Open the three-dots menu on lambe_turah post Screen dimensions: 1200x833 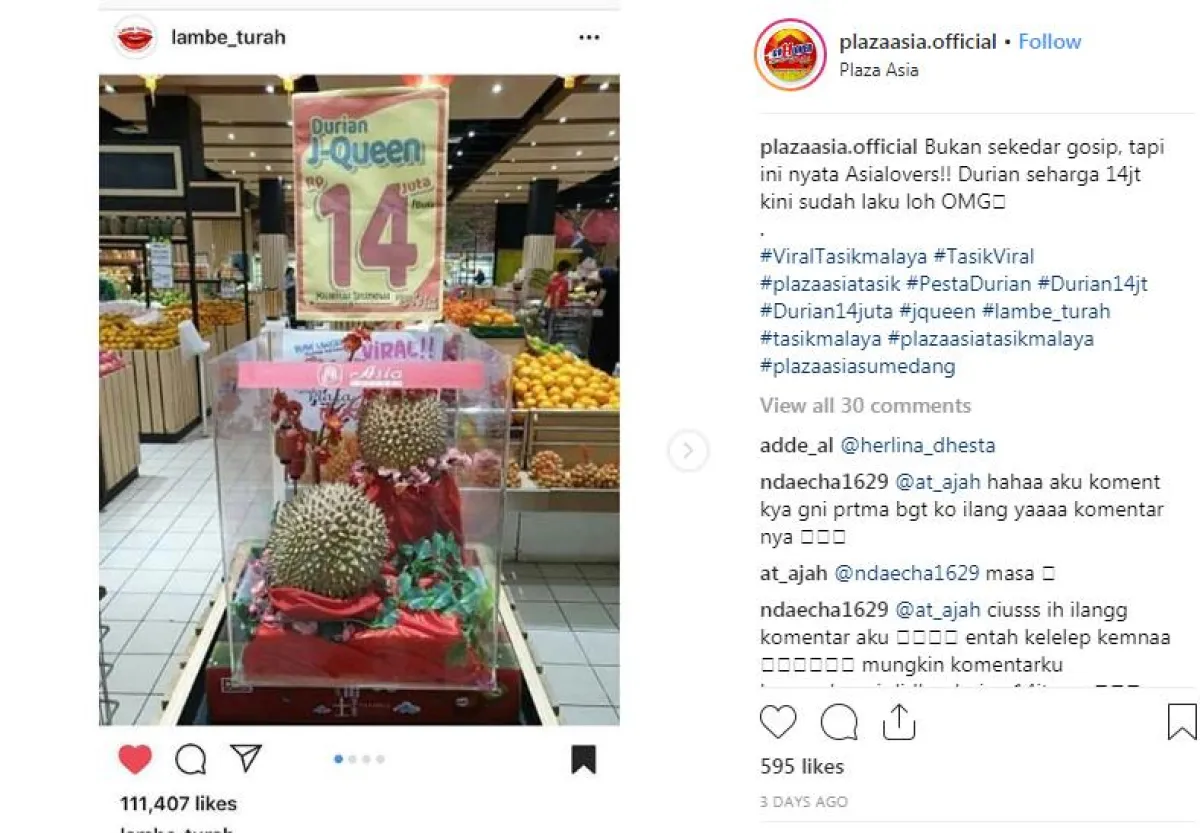pos(590,38)
